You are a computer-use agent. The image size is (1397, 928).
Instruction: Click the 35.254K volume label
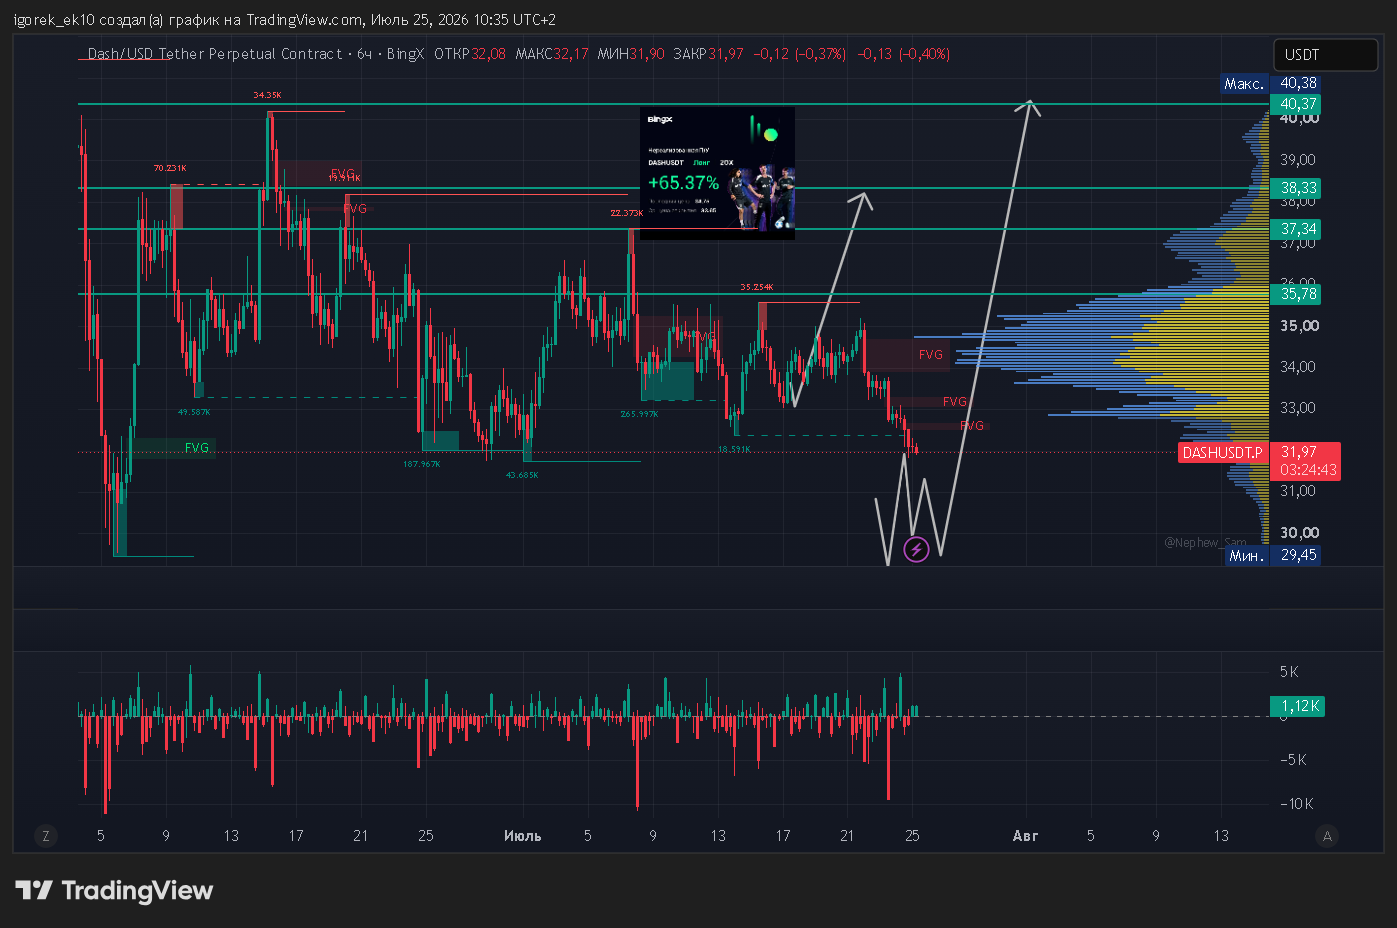756,287
